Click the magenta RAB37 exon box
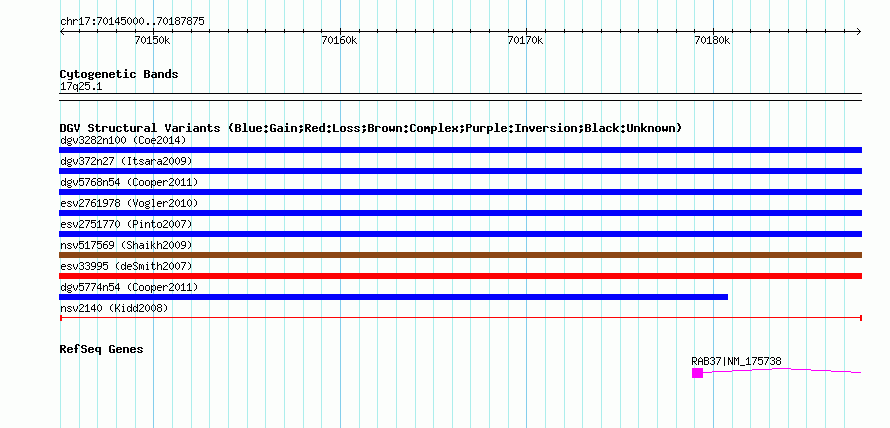Image resolution: width=890 pixels, height=428 pixels. point(698,373)
